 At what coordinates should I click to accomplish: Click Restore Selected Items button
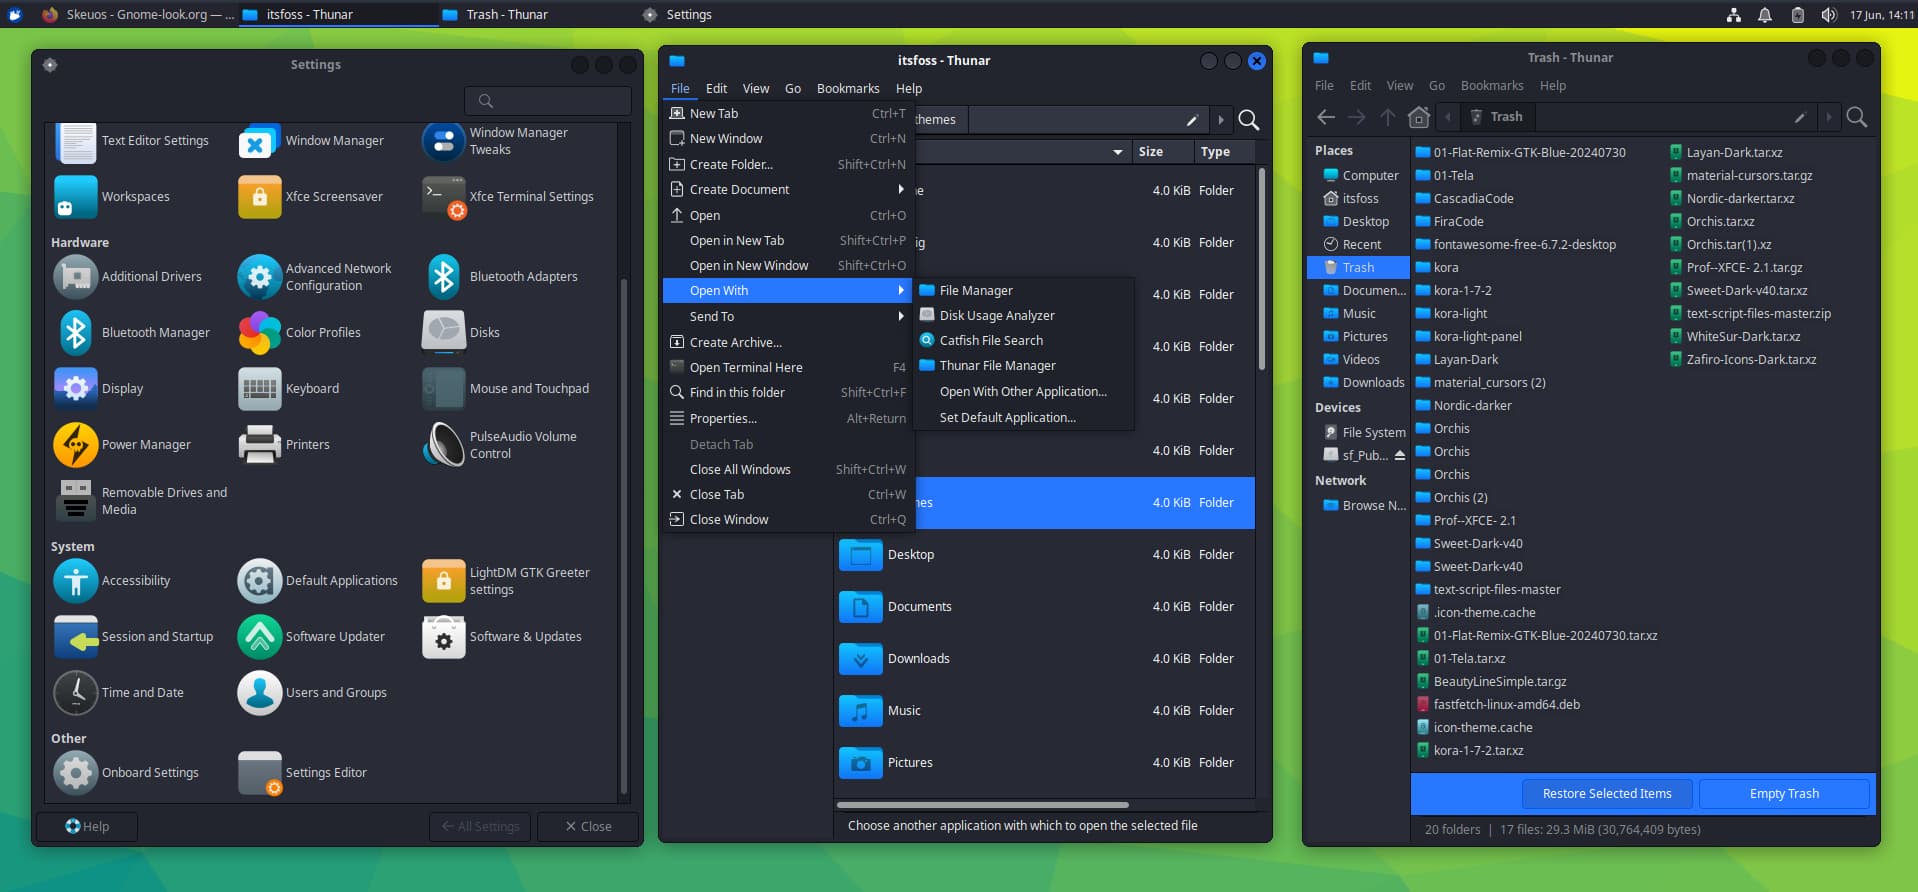[x=1607, y=794]
